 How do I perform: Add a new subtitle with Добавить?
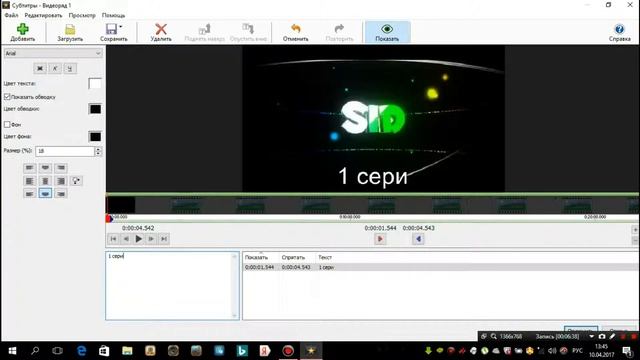coord(22,32)
